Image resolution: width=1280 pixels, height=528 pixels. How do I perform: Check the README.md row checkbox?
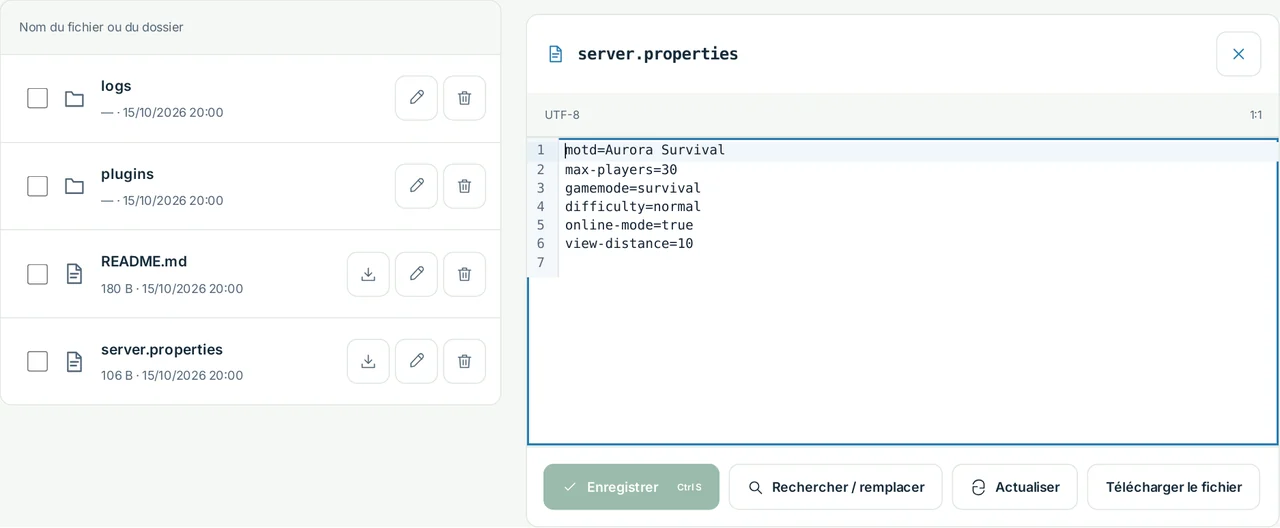37,274
